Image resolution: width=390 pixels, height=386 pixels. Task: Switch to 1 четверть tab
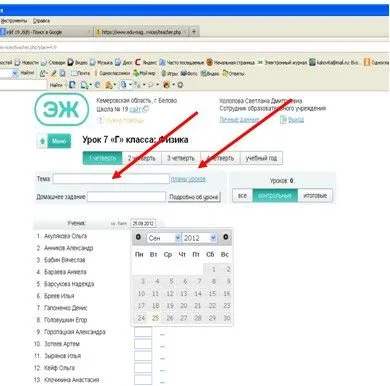[x=102, y=158]
